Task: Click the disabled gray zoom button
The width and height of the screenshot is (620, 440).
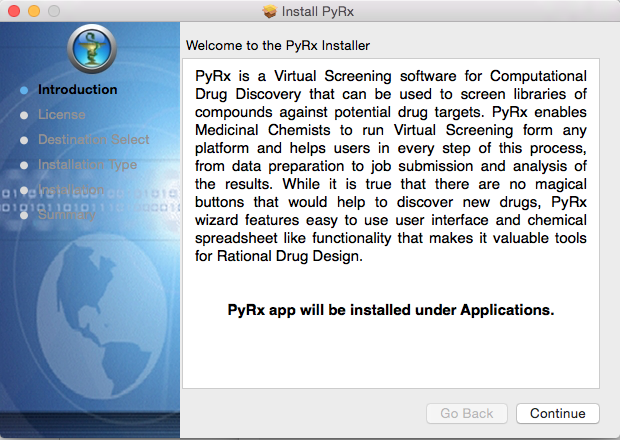Action: [x=54, y=11]
